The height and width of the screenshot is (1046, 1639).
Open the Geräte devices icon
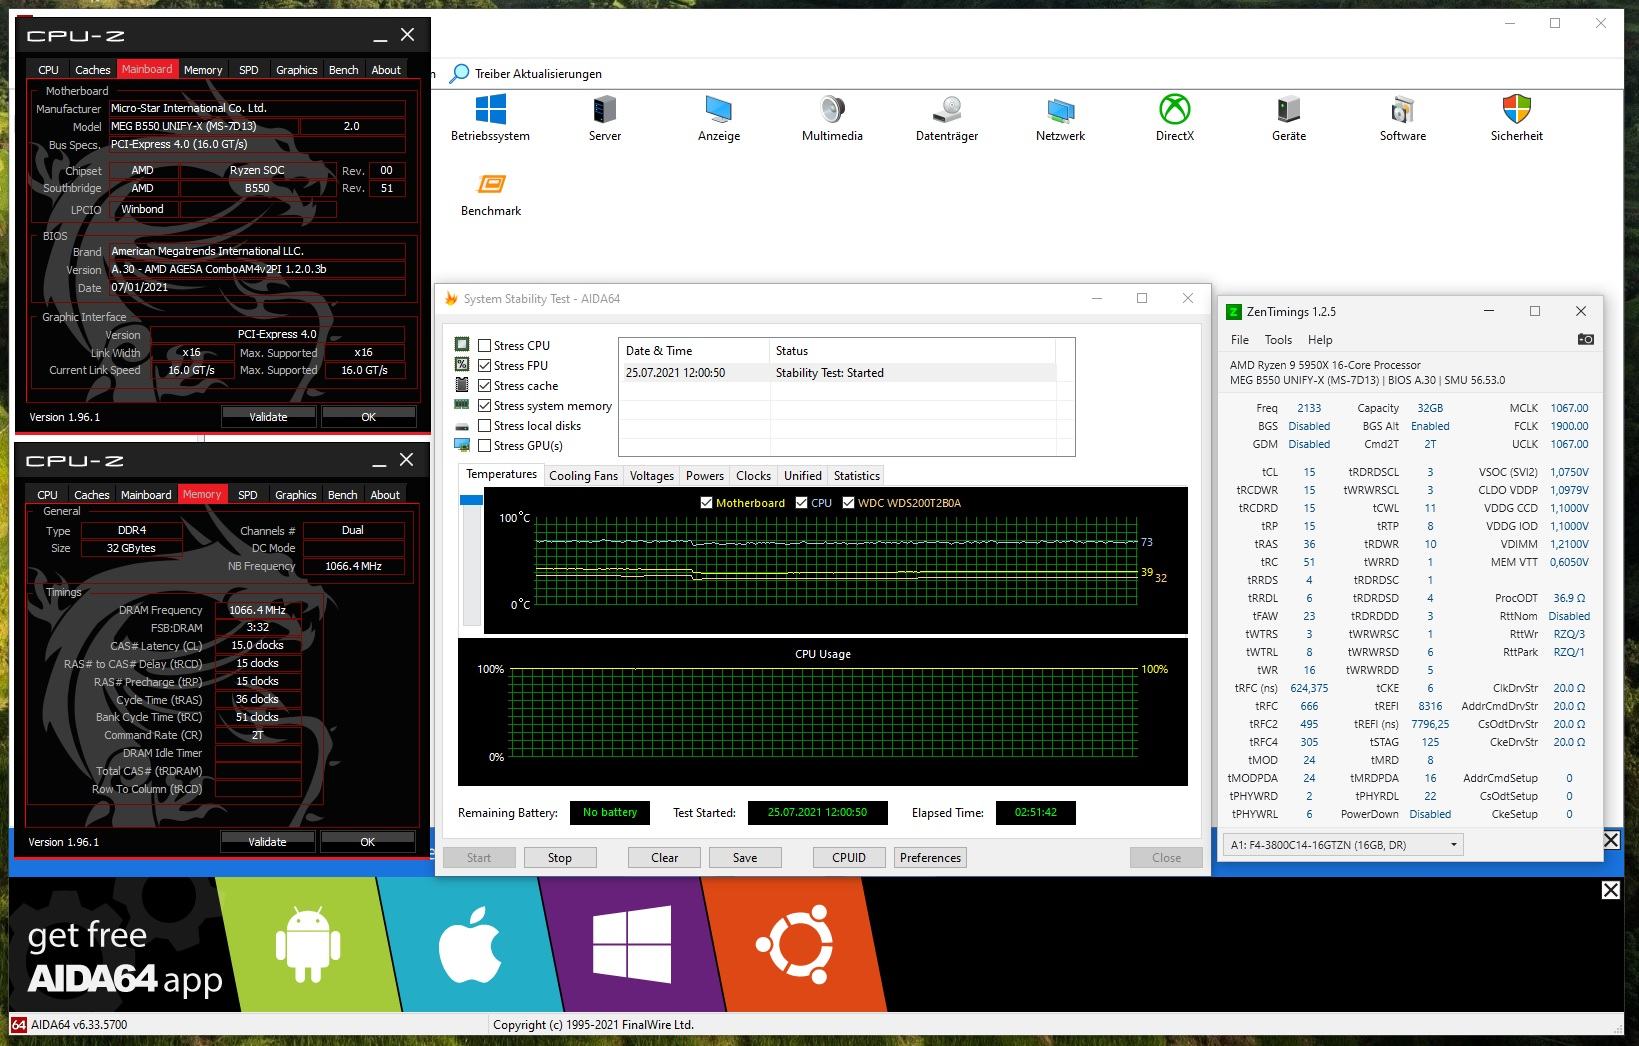point(1288,109)
